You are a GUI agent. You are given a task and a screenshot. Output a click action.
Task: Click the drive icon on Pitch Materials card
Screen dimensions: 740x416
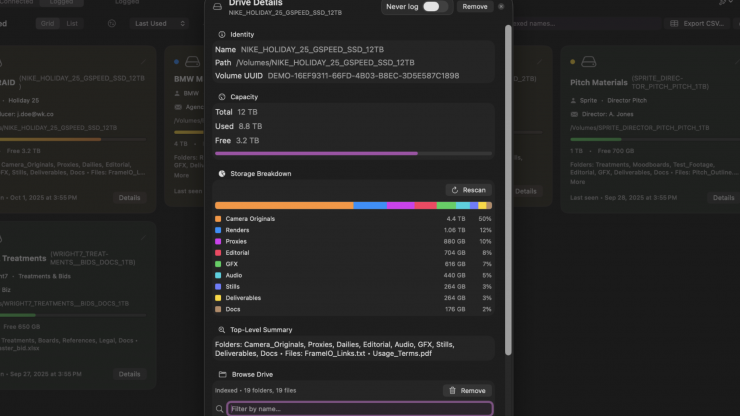point(589,62)
